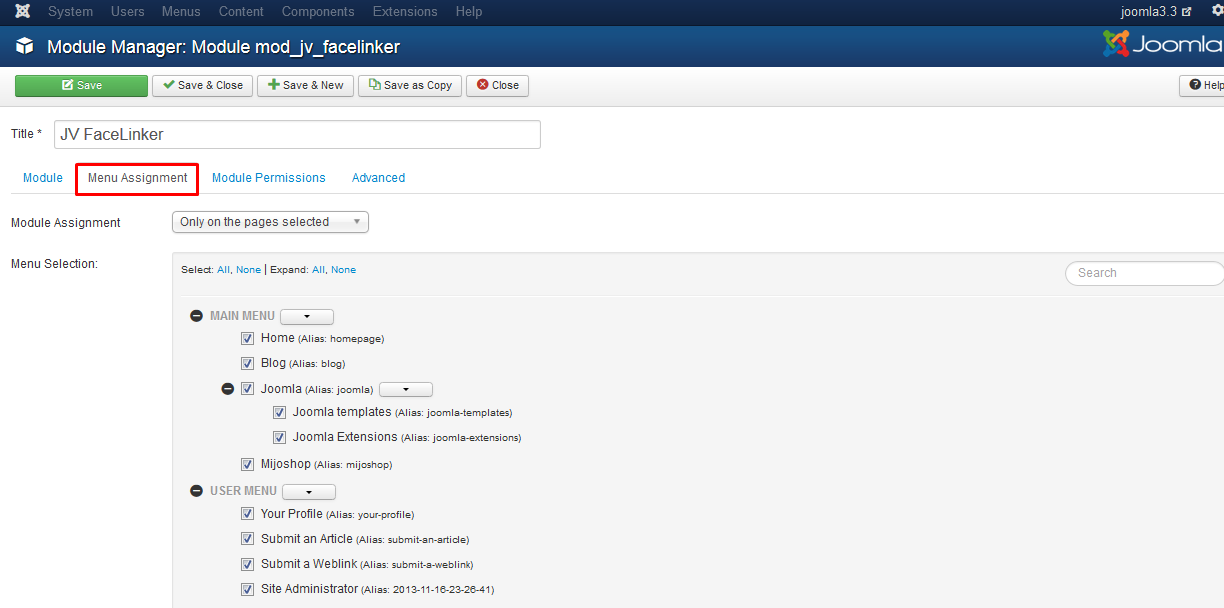The width and height of the screenshot is (1224, 608).
Task: Open the Help menu in top bar
Action: click(468, 12)
